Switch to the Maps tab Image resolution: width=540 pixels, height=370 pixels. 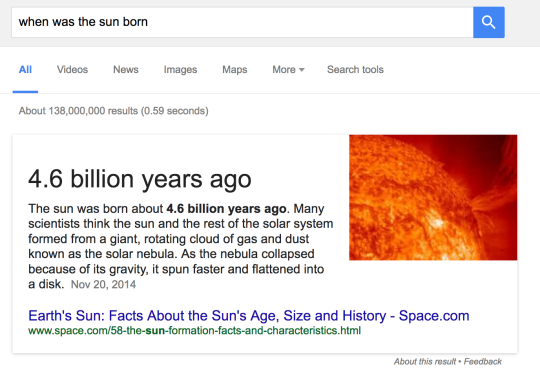tap(235, 70)
